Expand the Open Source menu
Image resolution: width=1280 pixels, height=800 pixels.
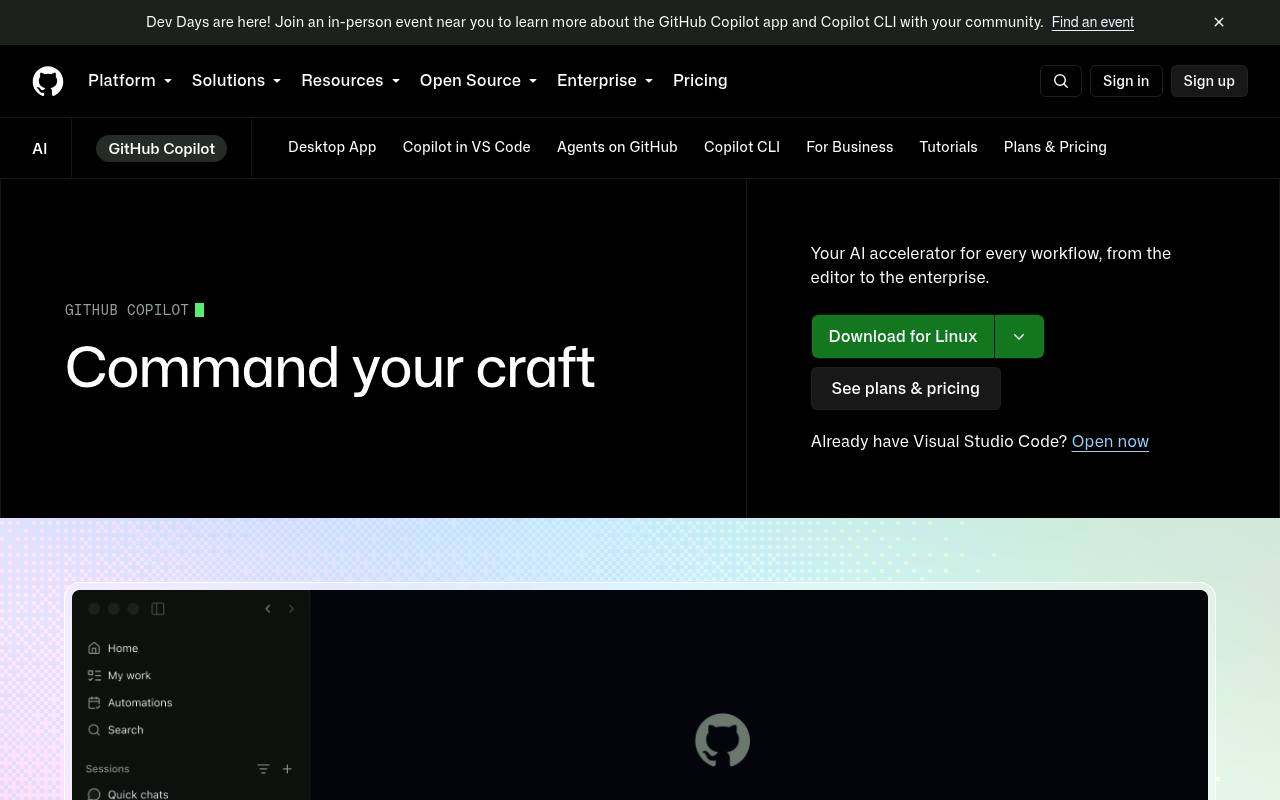(x=479, y=81)
